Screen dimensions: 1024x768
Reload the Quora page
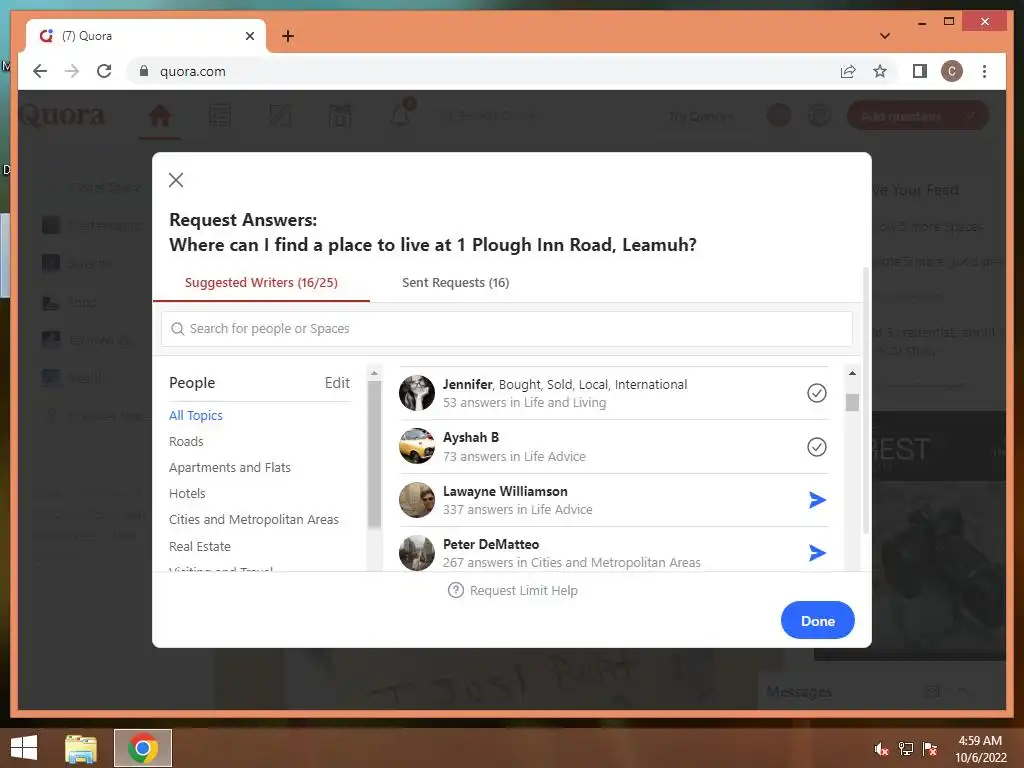104,71
